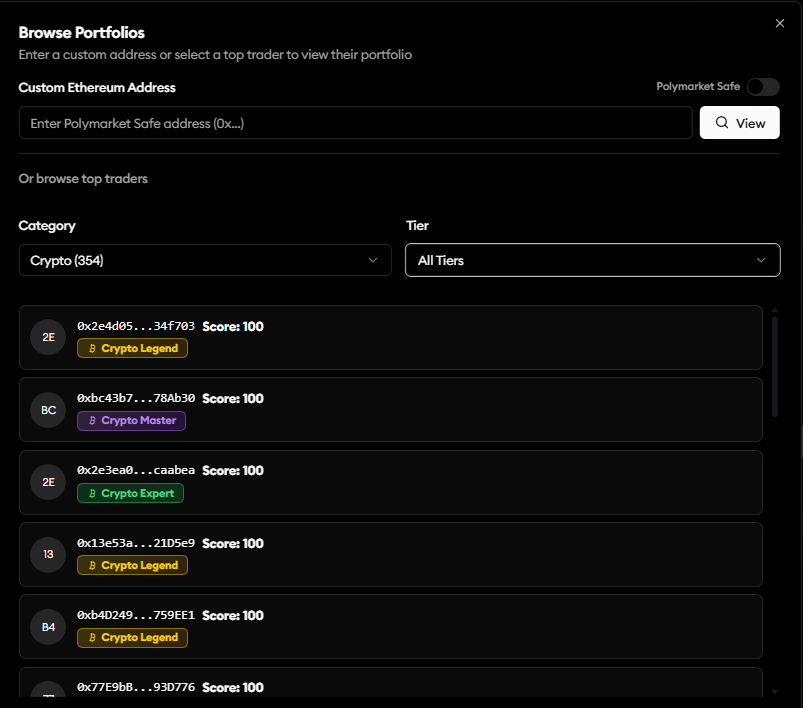Click the Crypto Legend badge under 0xb4D249...759EE1
This screenshot has width=803, height=708.
132,638
